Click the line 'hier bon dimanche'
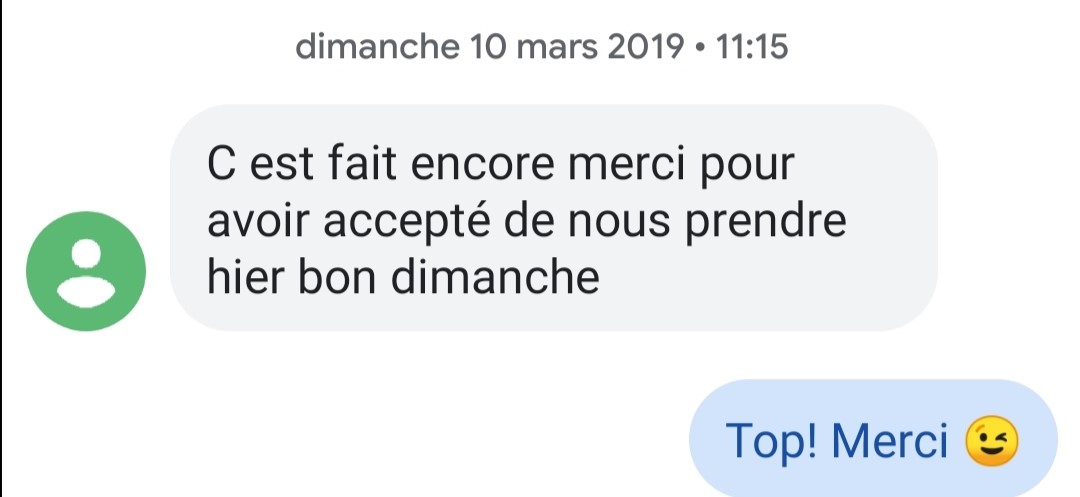1080x497 pixels. [x=403, y=276]
